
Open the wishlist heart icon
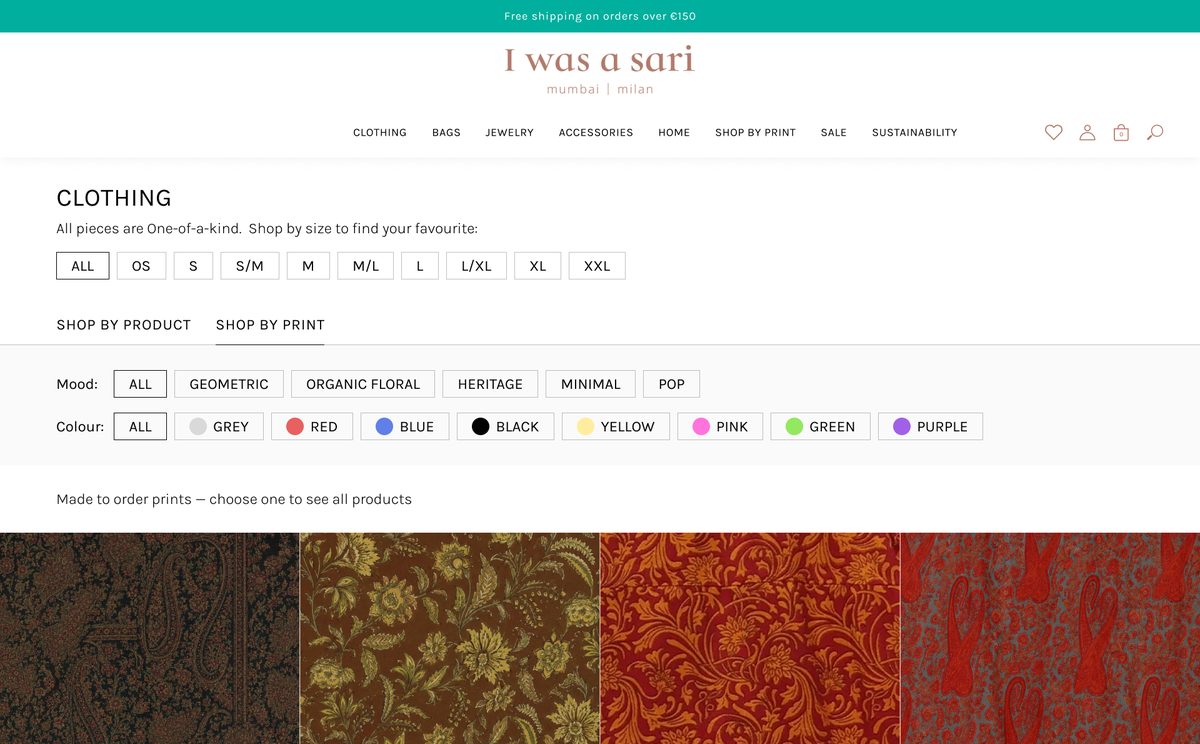(1053, 132)
